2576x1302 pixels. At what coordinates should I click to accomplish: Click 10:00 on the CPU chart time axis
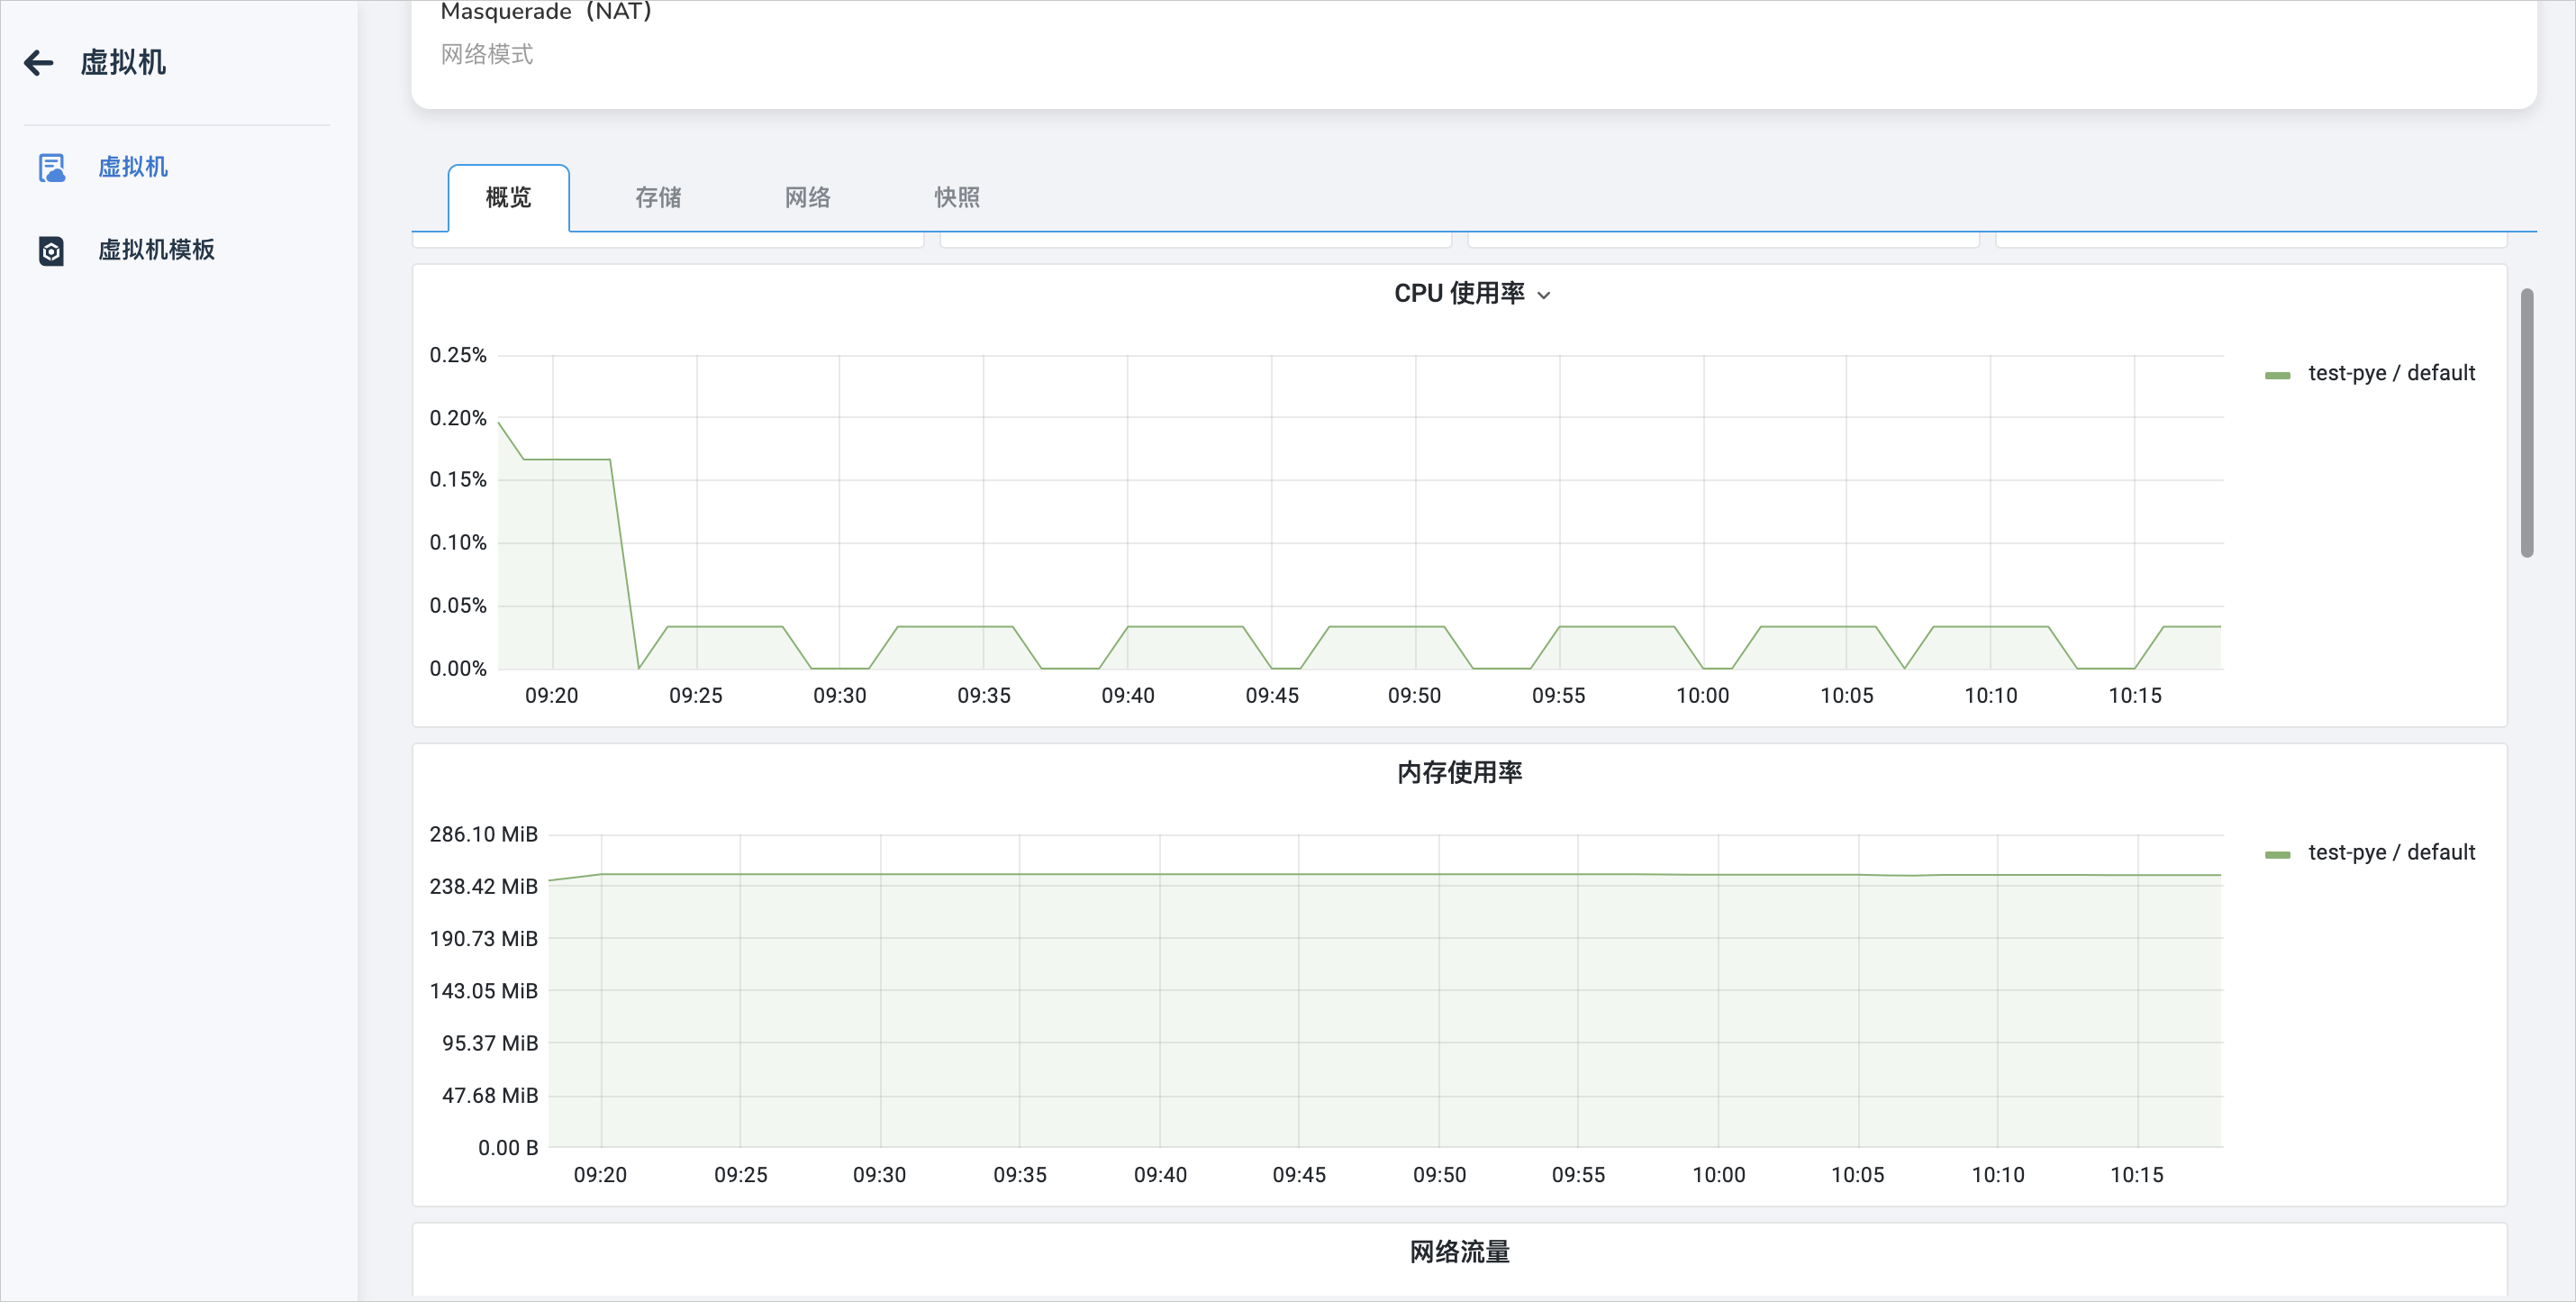click(x=1703, y=696)
